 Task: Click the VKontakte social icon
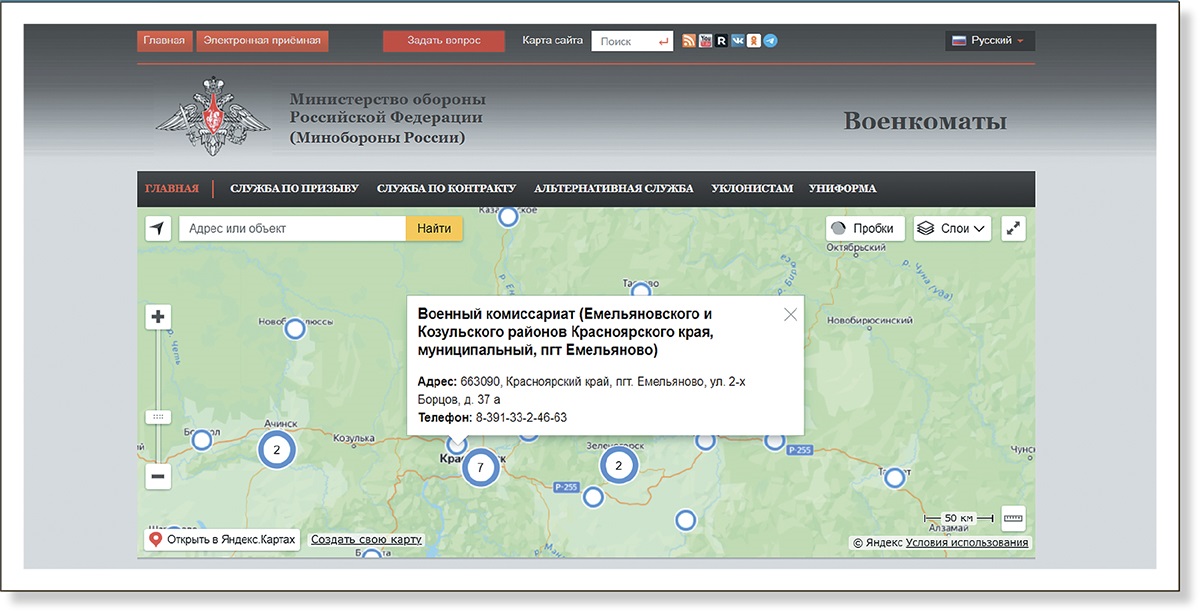point(738,40)
